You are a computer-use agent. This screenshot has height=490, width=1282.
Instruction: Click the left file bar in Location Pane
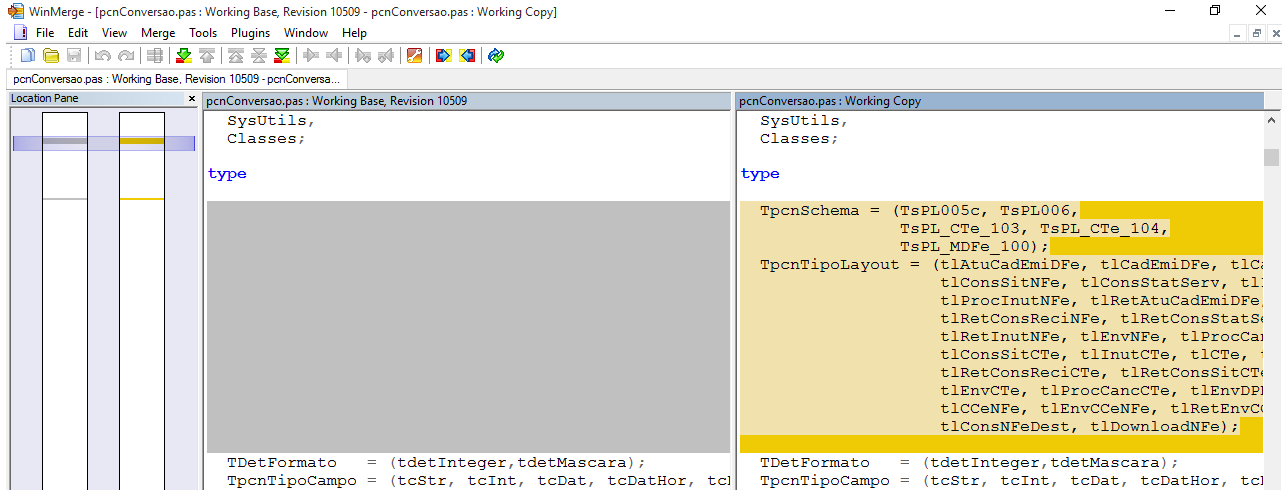[x=65, y=300]
